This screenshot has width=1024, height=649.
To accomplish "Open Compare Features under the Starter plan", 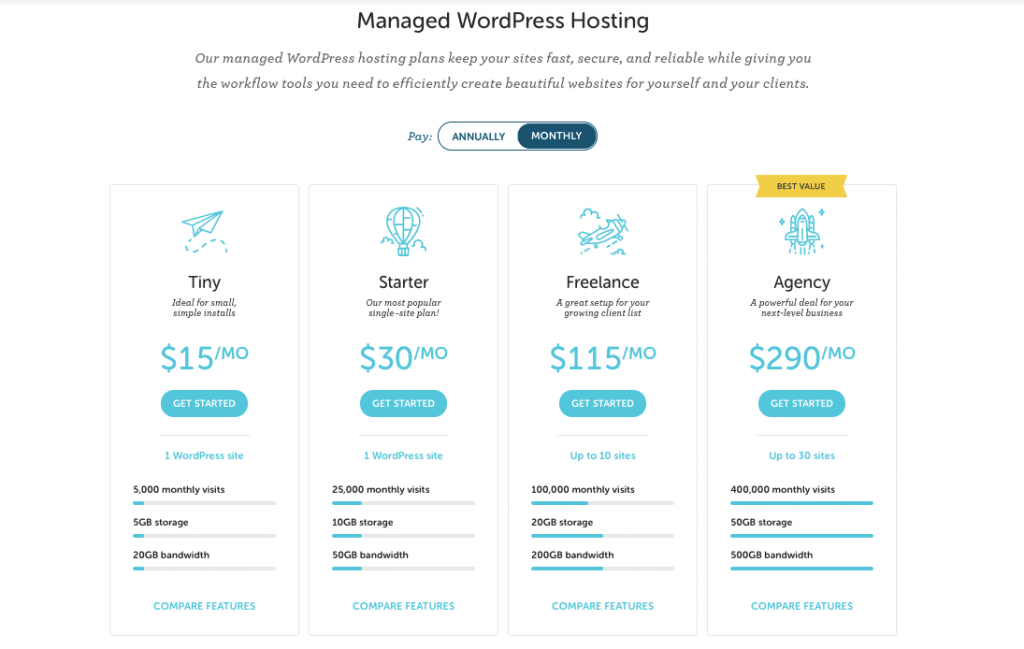I will coord(404,606).
